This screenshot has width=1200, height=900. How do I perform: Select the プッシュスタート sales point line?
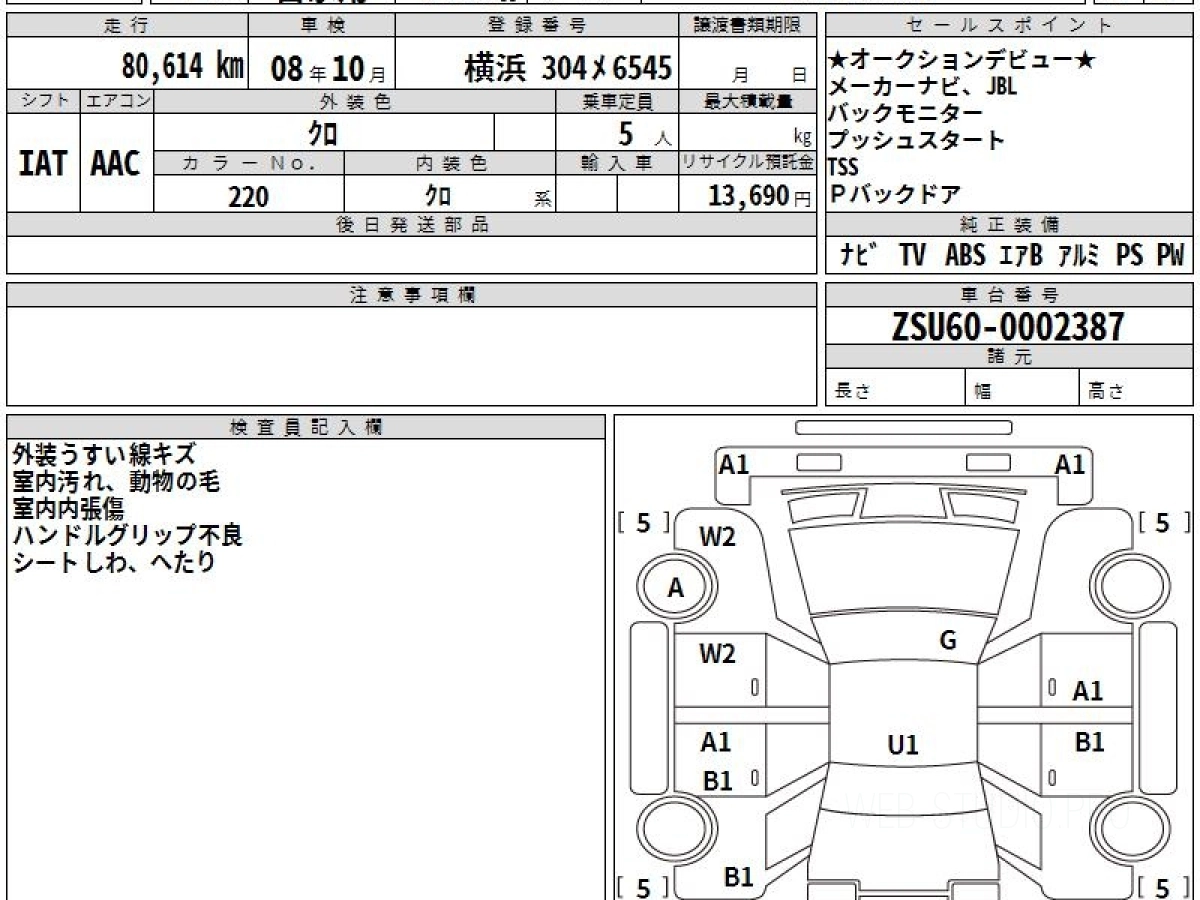click(x=917, y=140)
